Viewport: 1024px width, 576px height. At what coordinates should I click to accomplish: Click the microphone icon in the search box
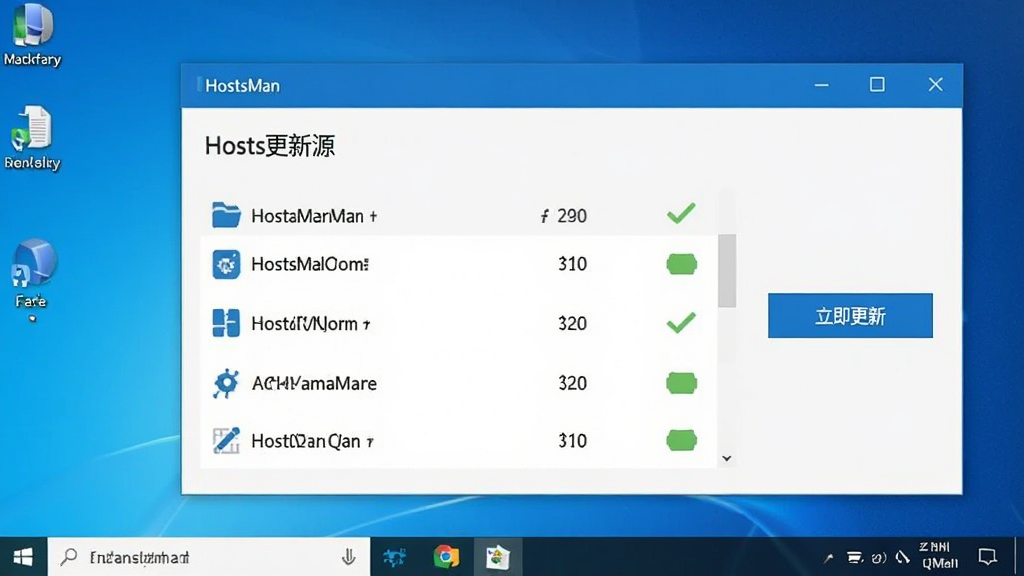(x=349, y=557)
